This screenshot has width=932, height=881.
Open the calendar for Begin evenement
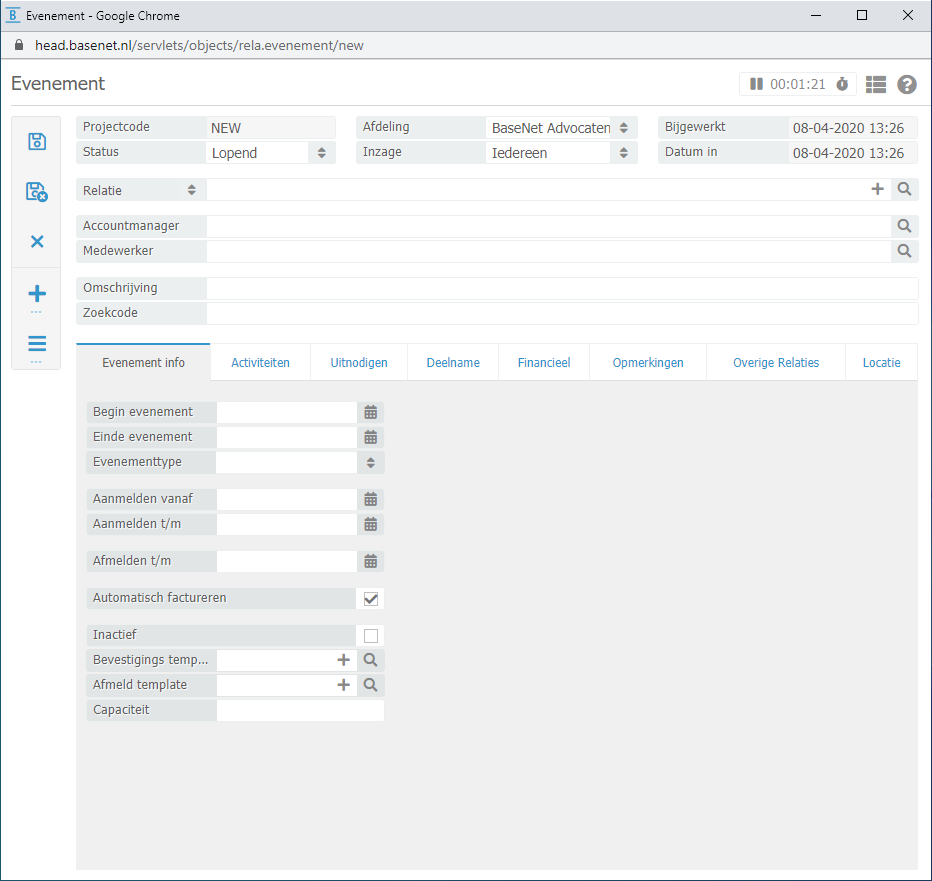tap(371, 413)
